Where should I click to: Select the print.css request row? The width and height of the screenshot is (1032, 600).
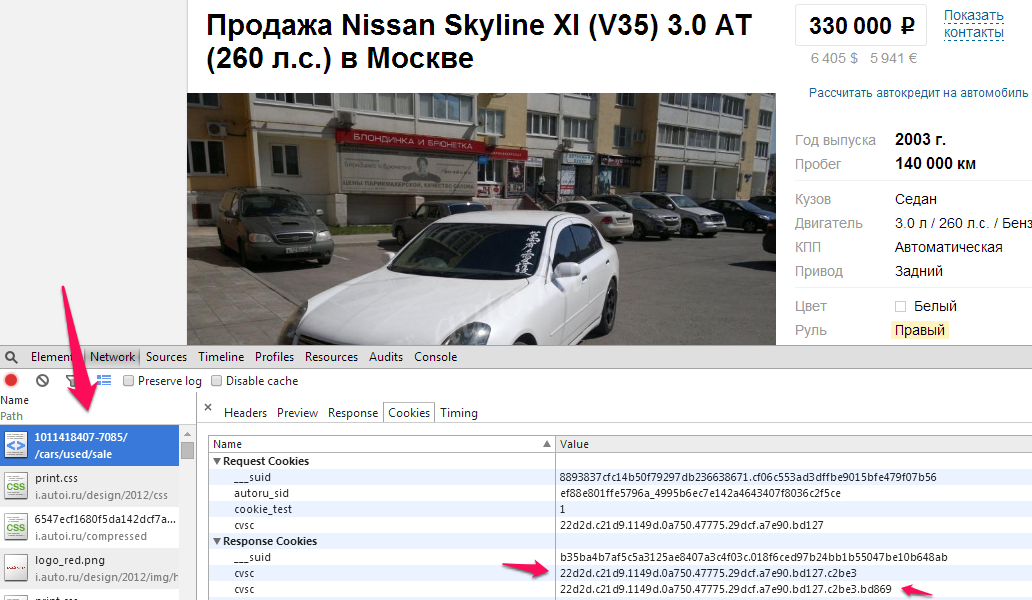point(90,486)
